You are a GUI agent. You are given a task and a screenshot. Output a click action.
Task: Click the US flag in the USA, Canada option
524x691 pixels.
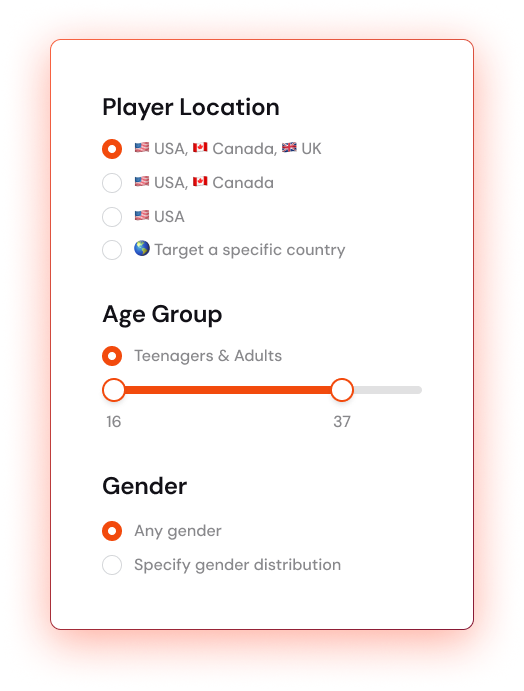(142, 182)
